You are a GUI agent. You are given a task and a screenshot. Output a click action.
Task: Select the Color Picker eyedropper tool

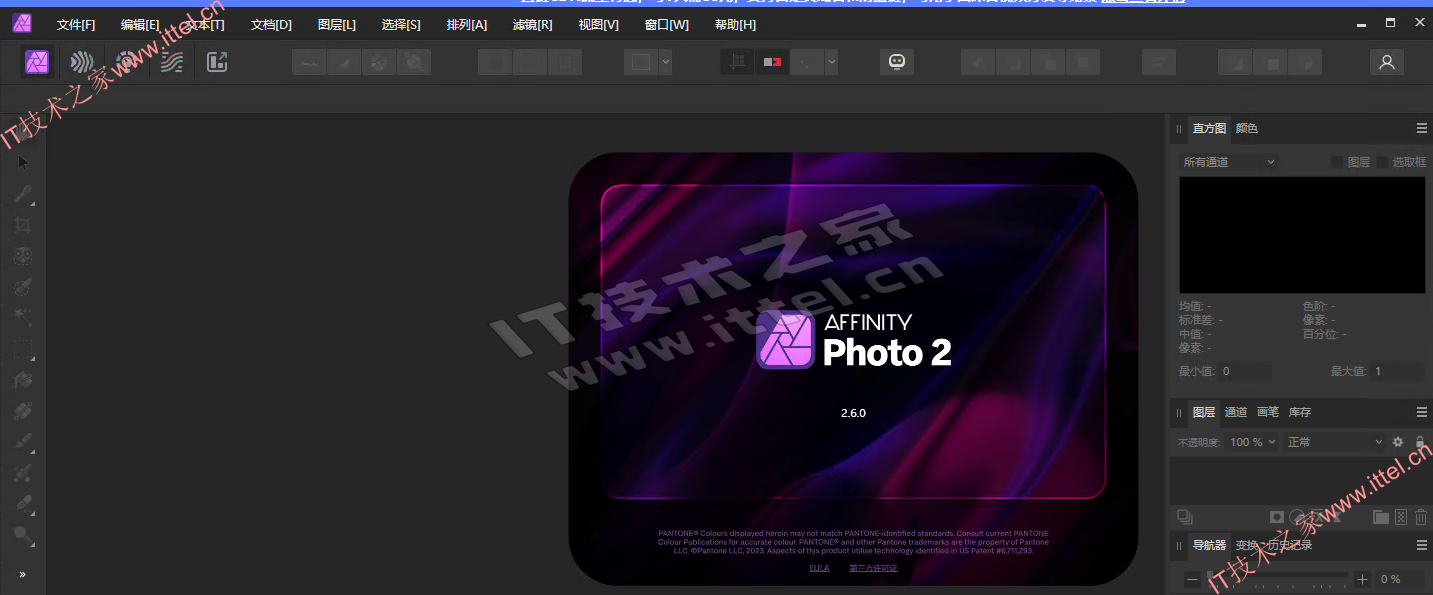23,194
